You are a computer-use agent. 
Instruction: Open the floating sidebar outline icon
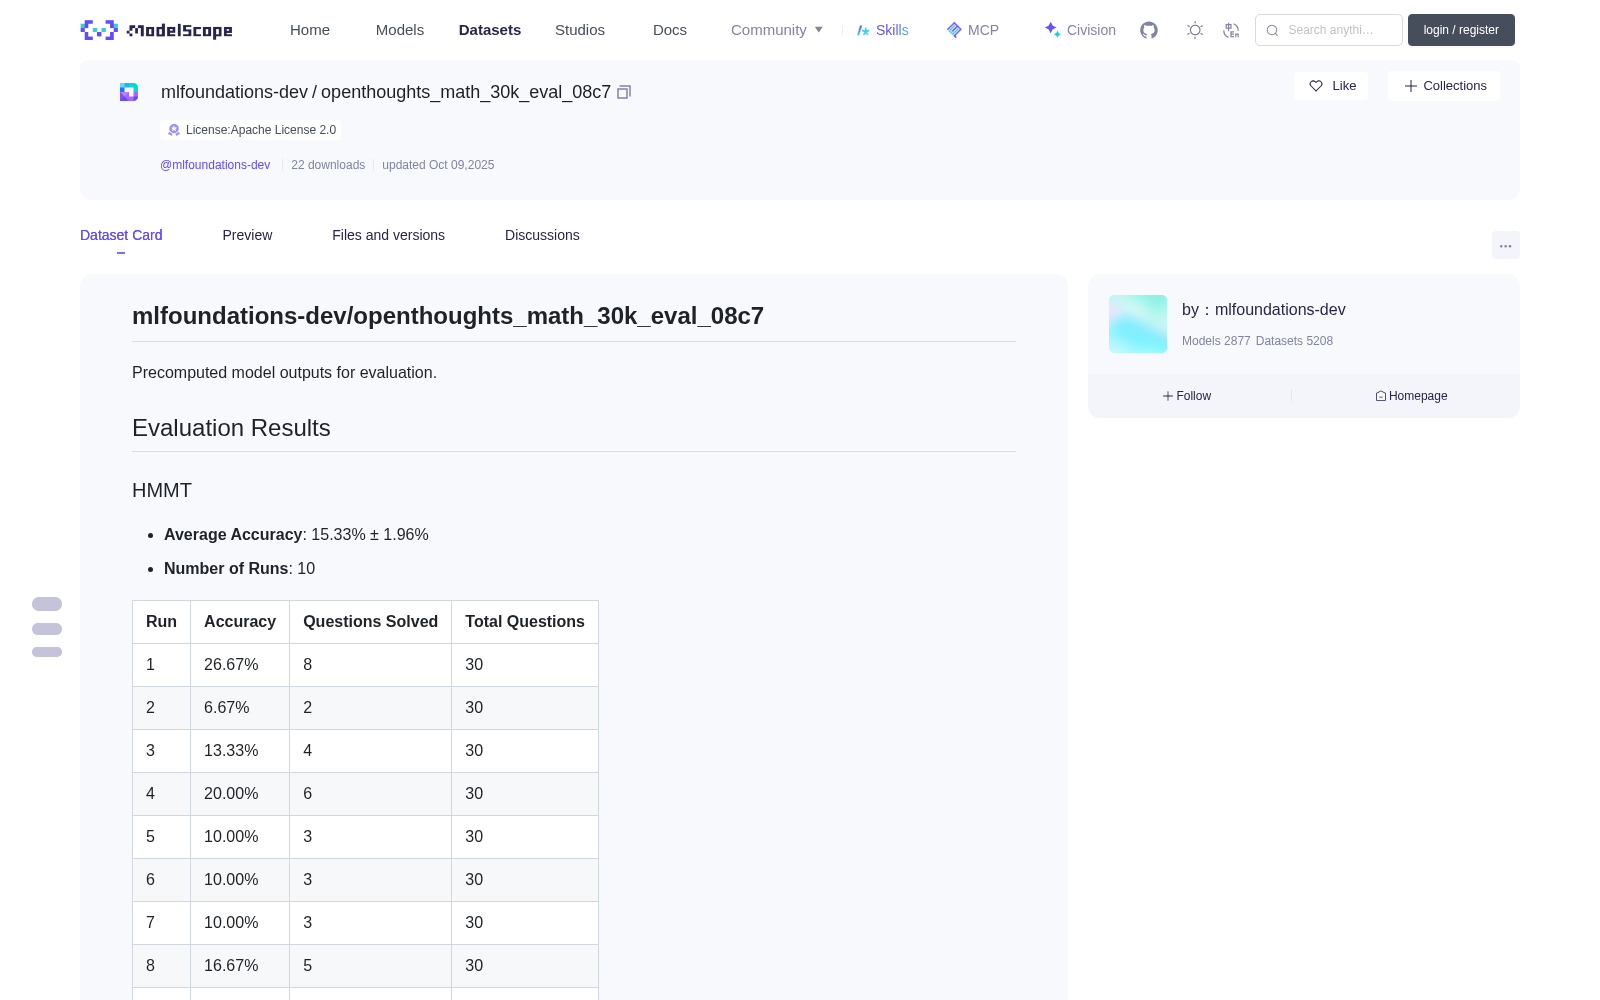click(47, 627)
